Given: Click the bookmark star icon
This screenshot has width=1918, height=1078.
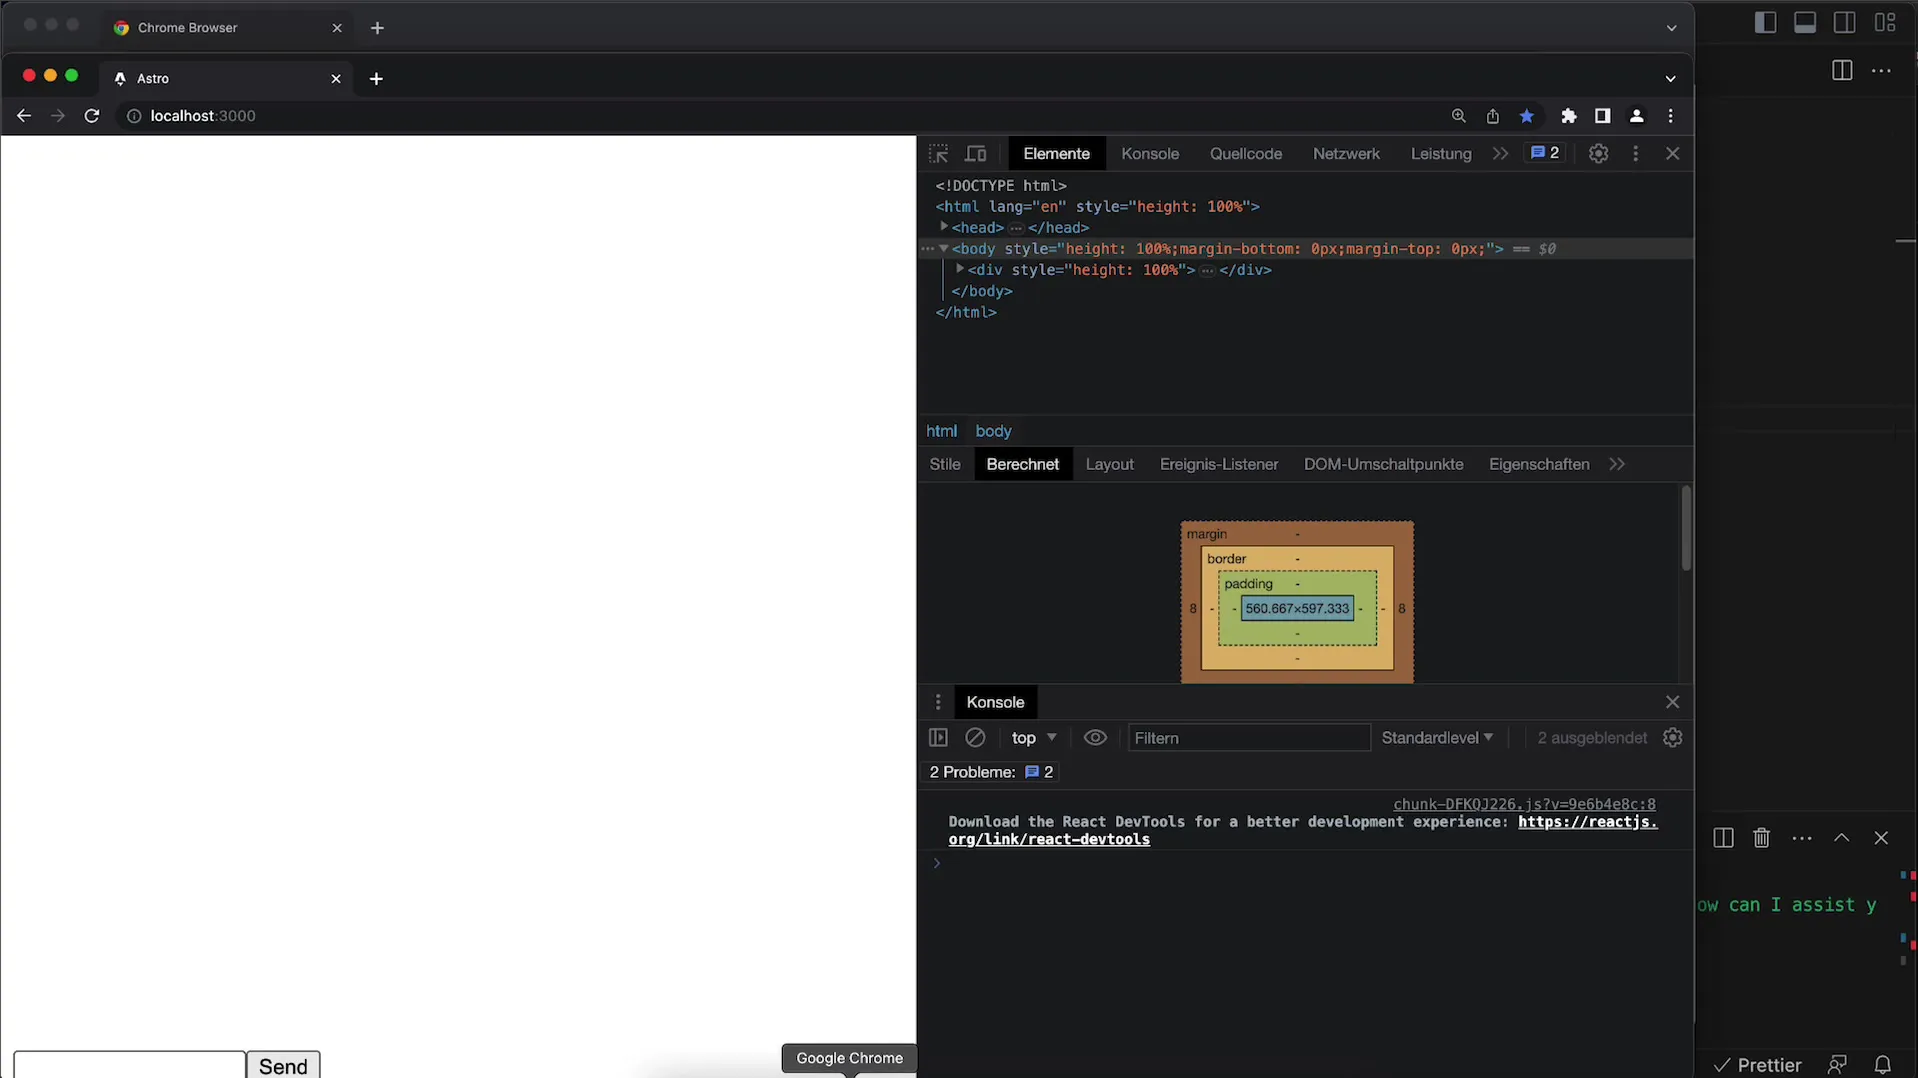Looking at the screenshot, I should pyautogui.click(x=1527, y=116).
